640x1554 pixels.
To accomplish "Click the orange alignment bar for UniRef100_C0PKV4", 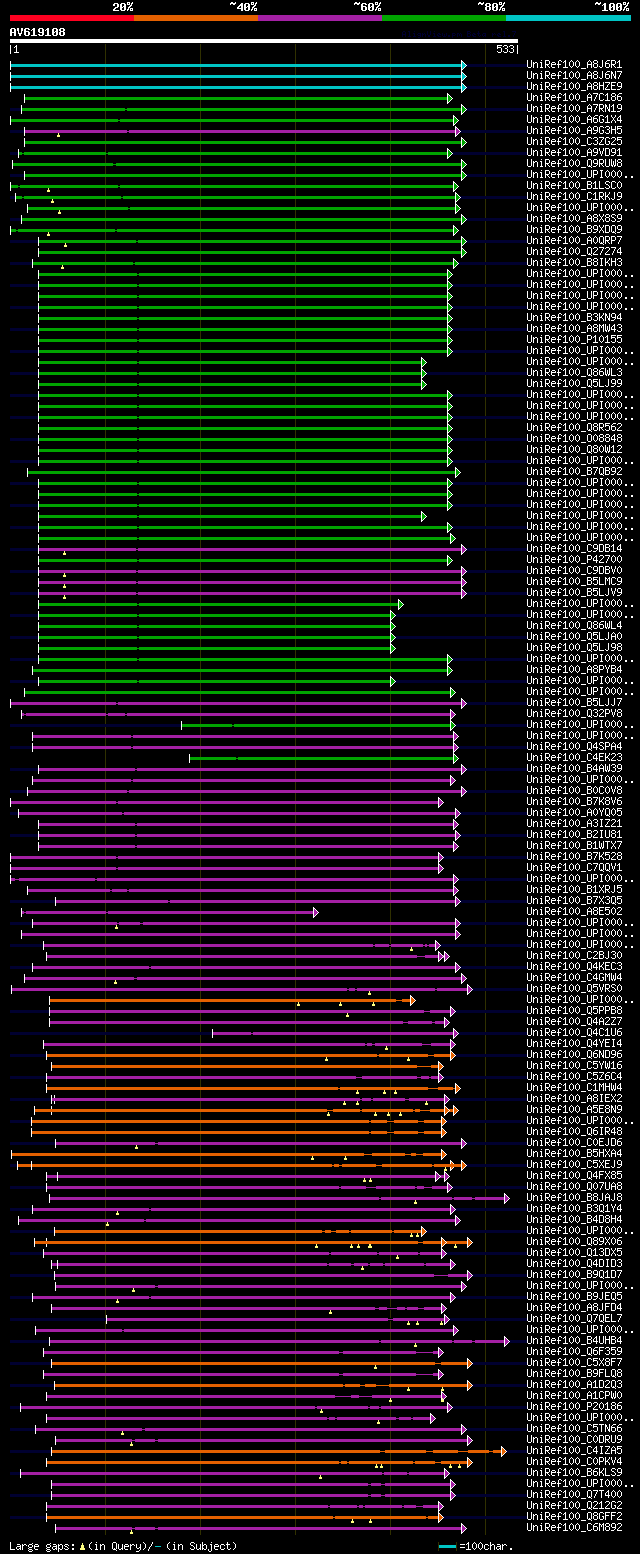I will click(x=260, y=1462).
